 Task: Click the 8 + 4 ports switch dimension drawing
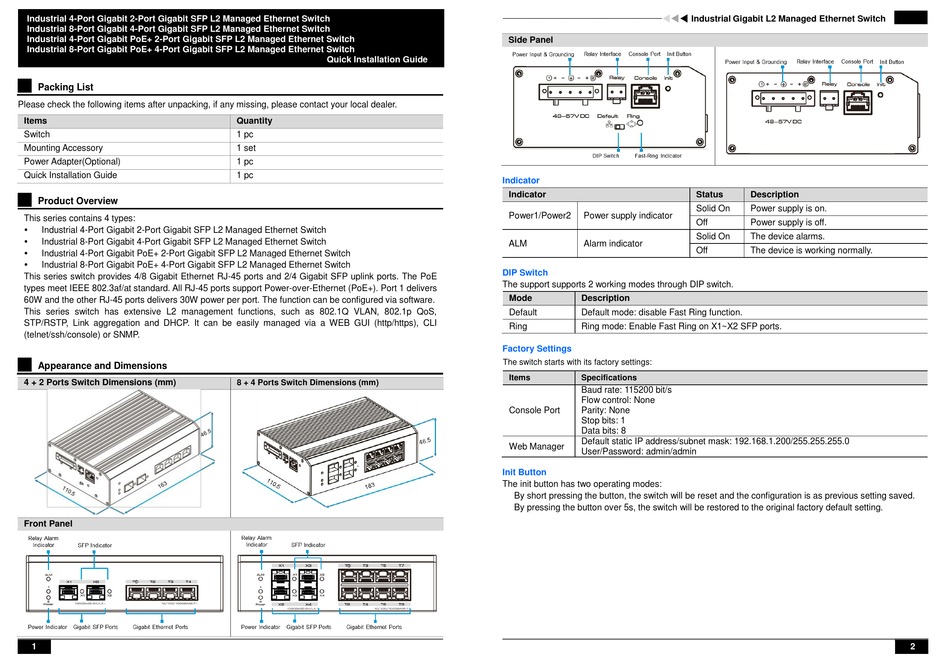pos(338,452)
